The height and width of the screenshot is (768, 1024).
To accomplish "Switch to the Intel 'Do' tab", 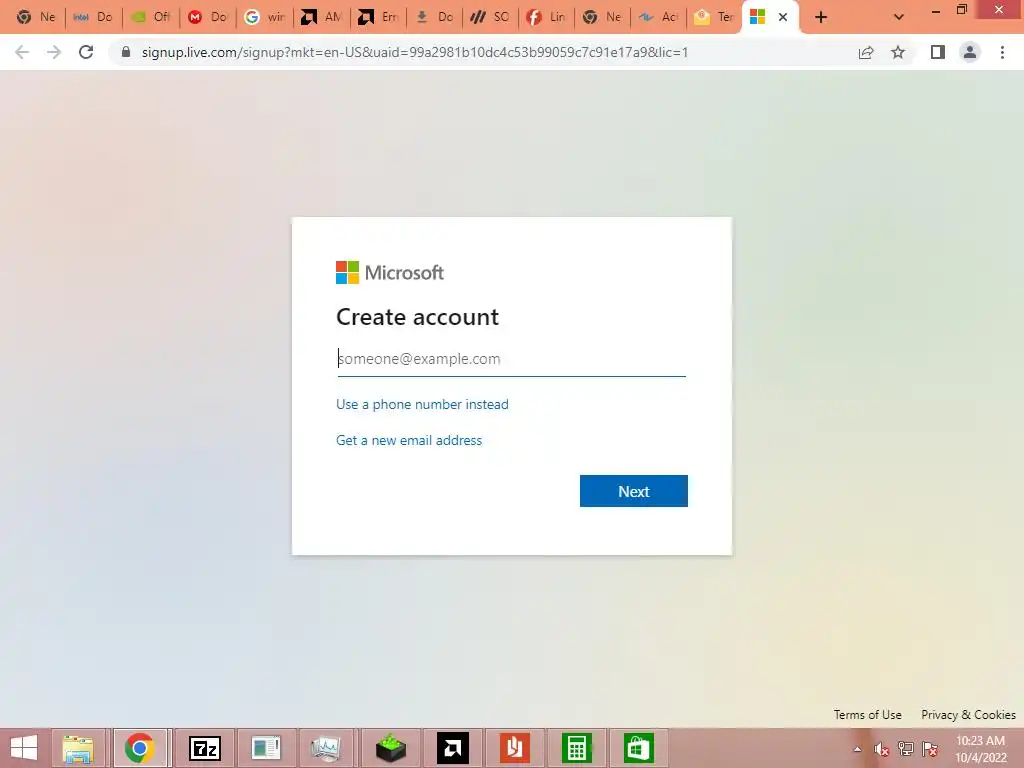I will click(93, 17).
